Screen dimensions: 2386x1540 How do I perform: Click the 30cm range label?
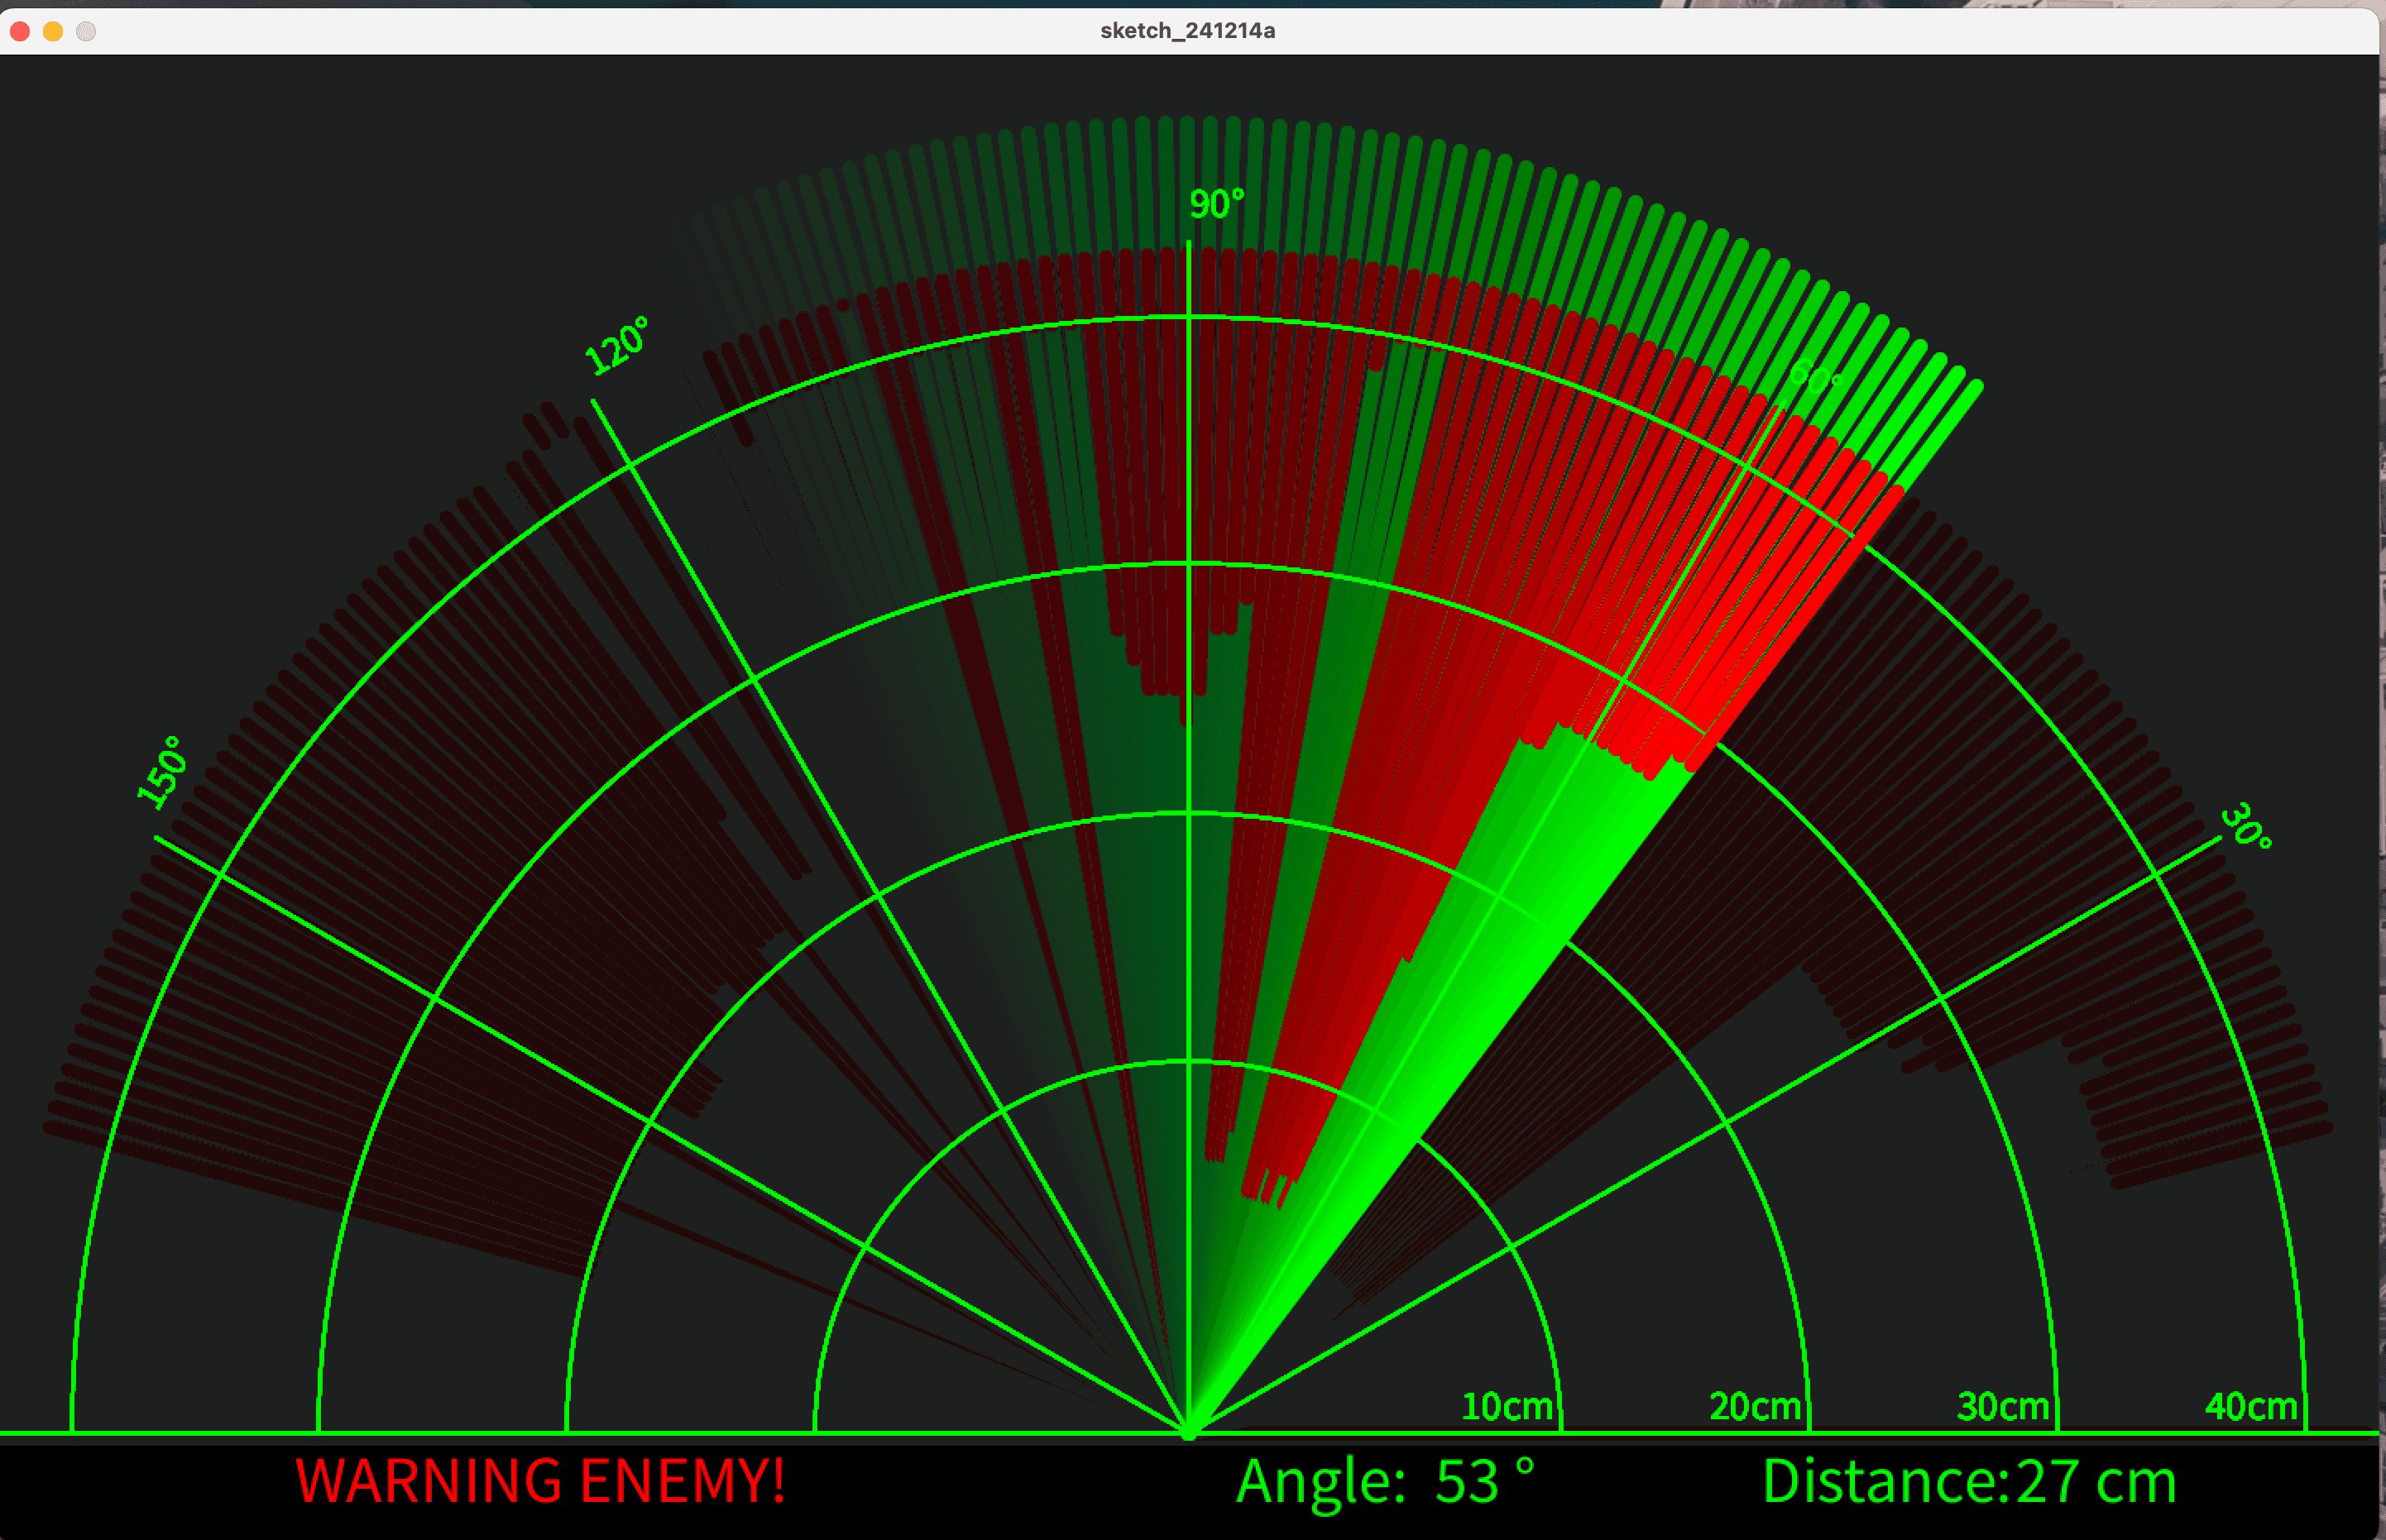tap(2003, 1406)
